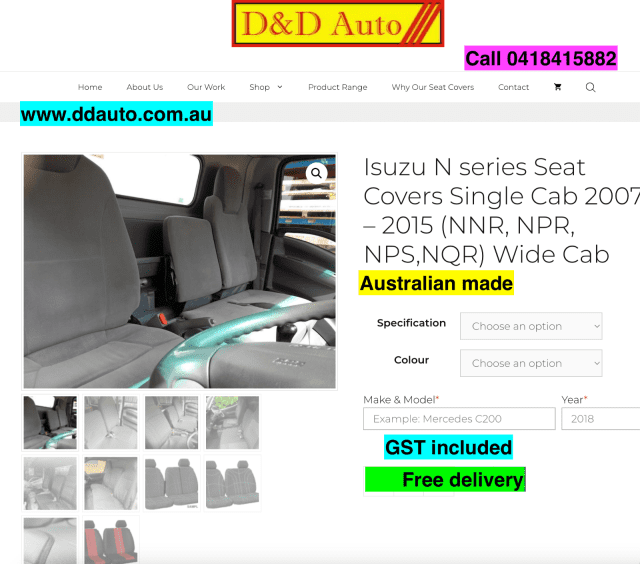Click the D&D Auto logo
This screenshot has height=564, width=640.
point(338,24)
